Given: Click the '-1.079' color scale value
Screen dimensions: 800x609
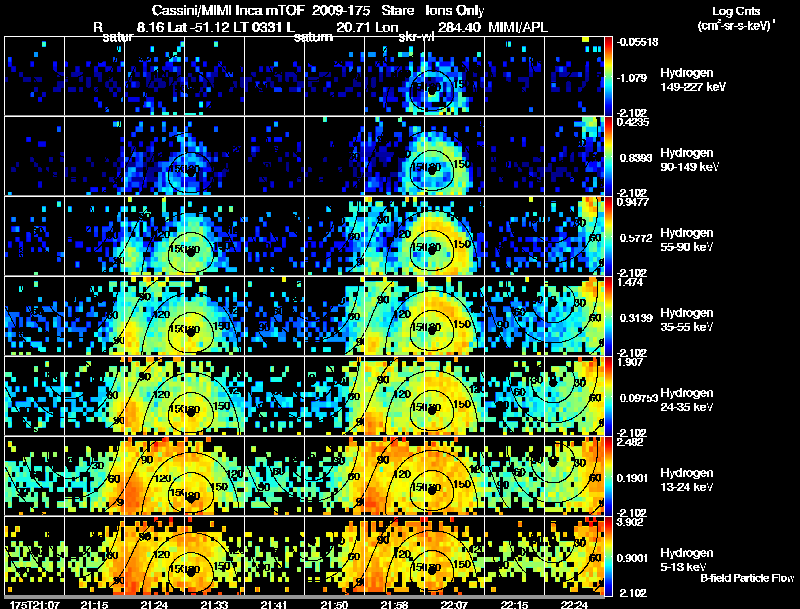Looking at the screenshot, I should click(x=633, y=78).
